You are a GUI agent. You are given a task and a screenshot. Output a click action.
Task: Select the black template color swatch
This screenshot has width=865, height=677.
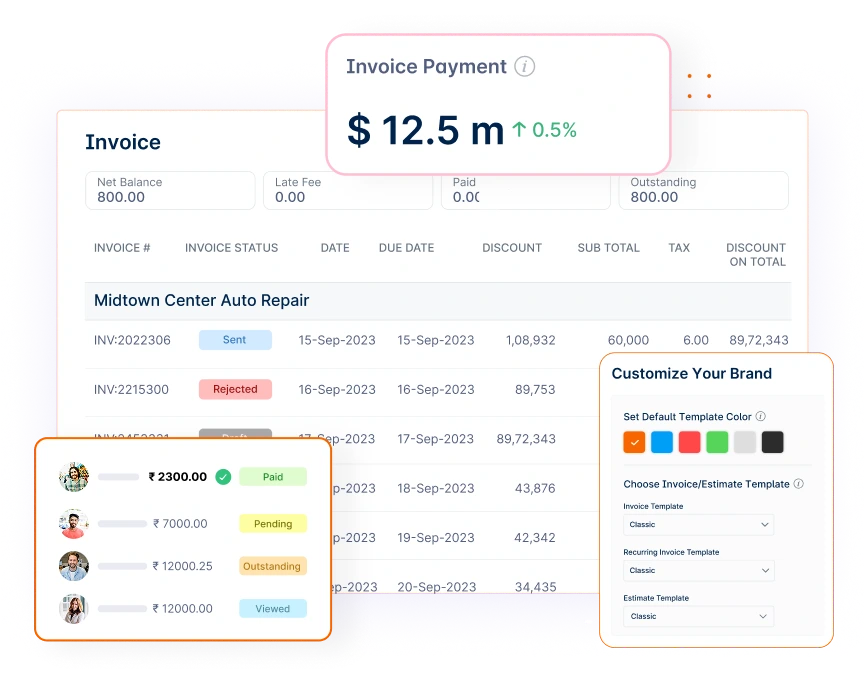click(x=772, y=442)
